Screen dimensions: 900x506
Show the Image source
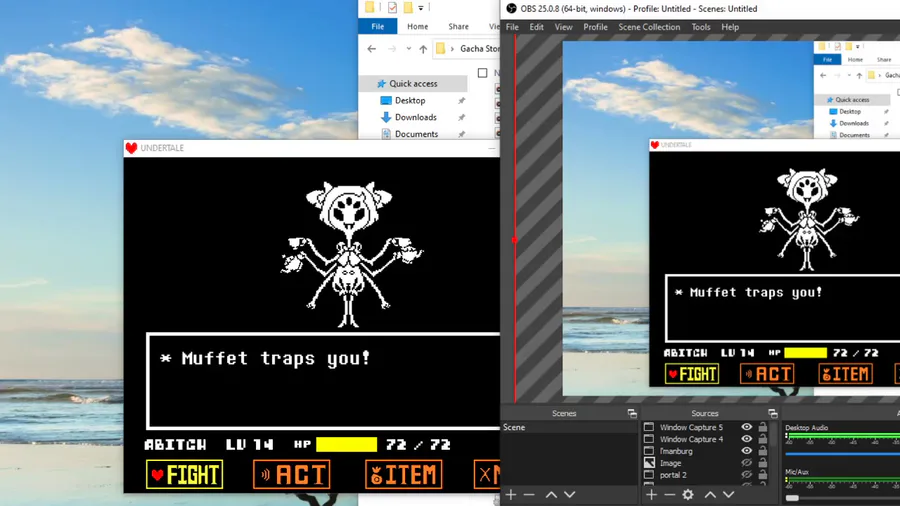click(746, 463)
